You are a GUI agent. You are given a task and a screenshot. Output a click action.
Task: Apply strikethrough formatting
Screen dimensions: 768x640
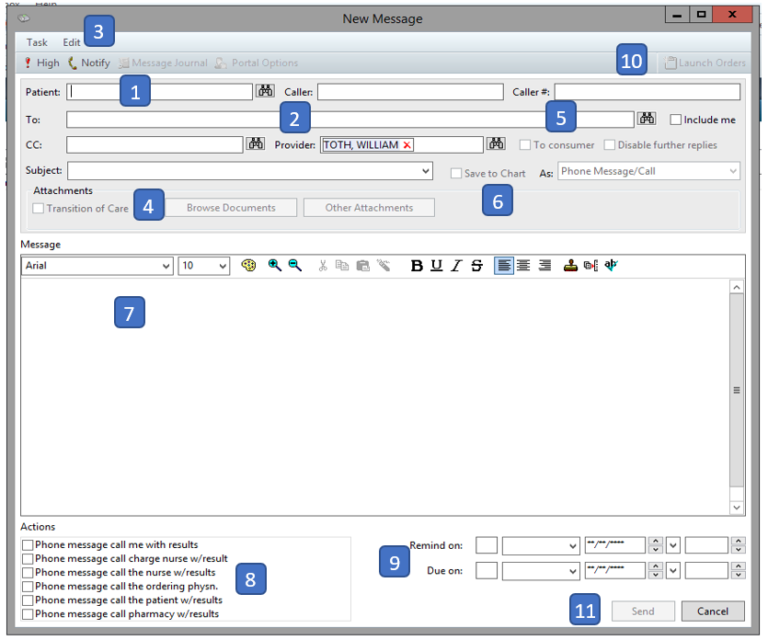[x=476, y=266]
